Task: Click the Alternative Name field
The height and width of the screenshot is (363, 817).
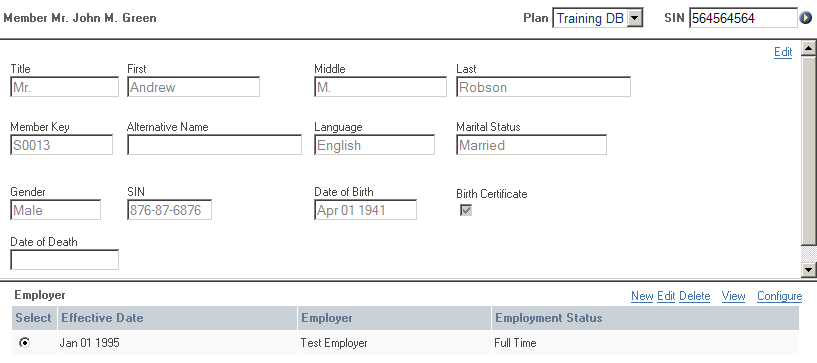Action: [214, 145]
